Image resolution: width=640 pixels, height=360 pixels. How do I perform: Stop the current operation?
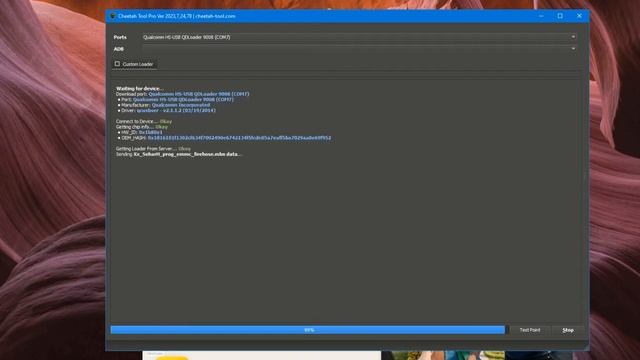tap(568, 330)
